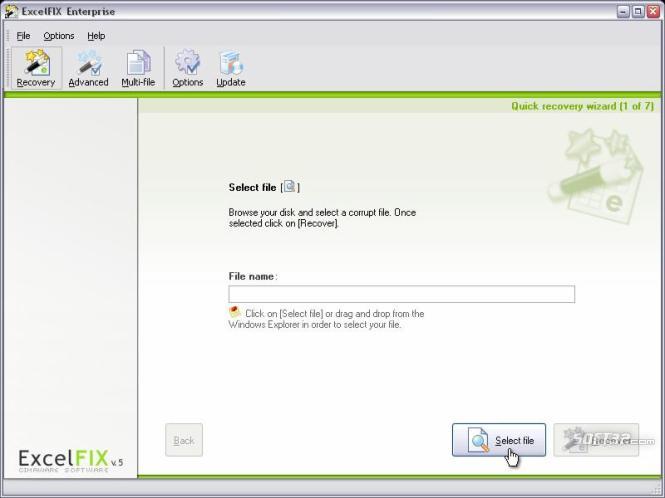Click the note icon beside the drag-and-drop hint

pos(235,312)
